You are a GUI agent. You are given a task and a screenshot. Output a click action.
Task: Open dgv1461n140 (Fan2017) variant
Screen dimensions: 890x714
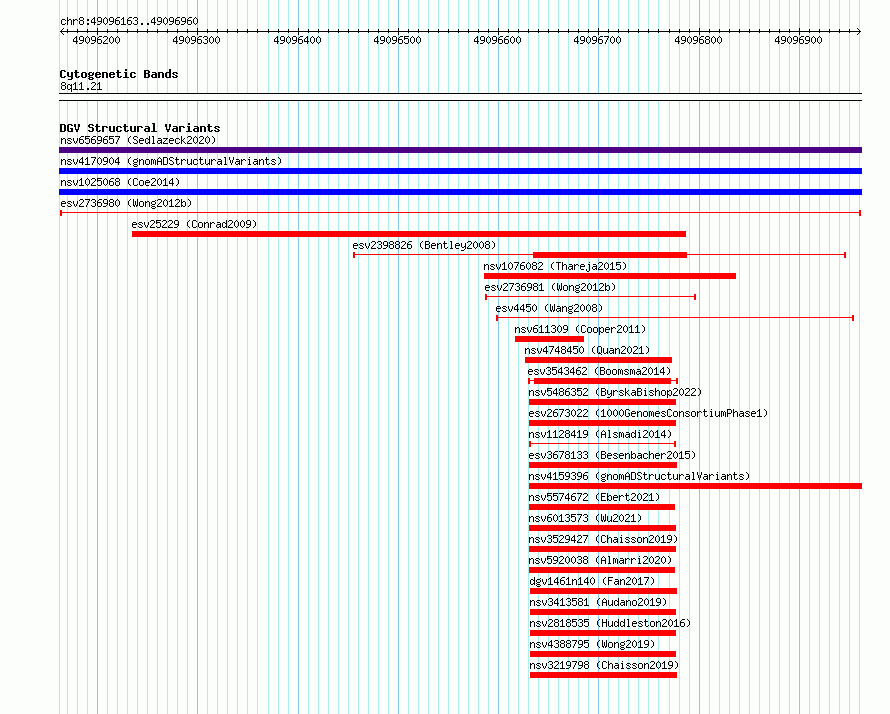[592, 581]
